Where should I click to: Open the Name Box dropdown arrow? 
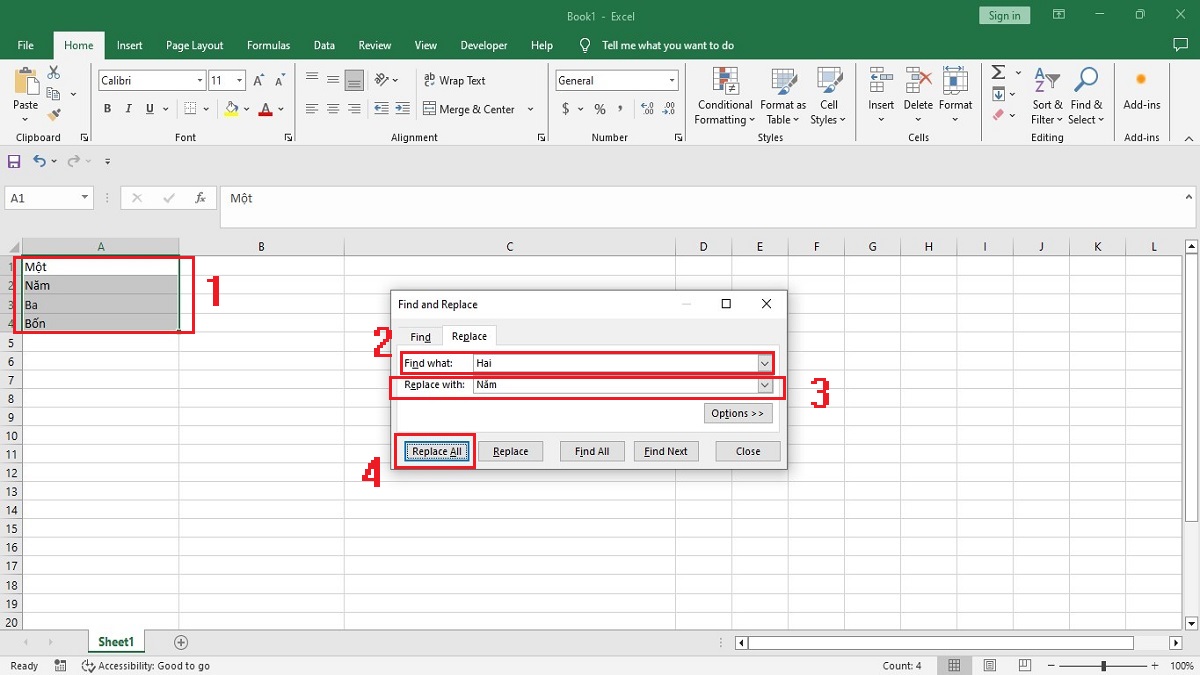click(x=83, y=198)
